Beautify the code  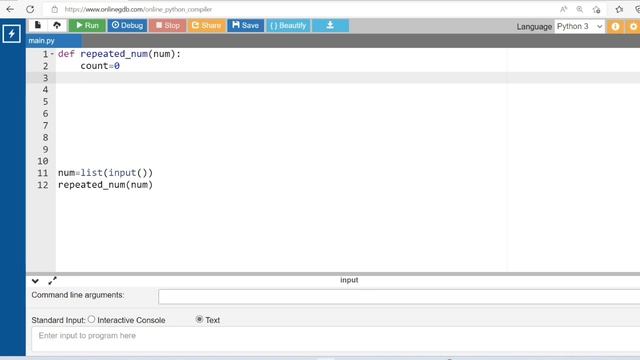[x=288, y=25]
